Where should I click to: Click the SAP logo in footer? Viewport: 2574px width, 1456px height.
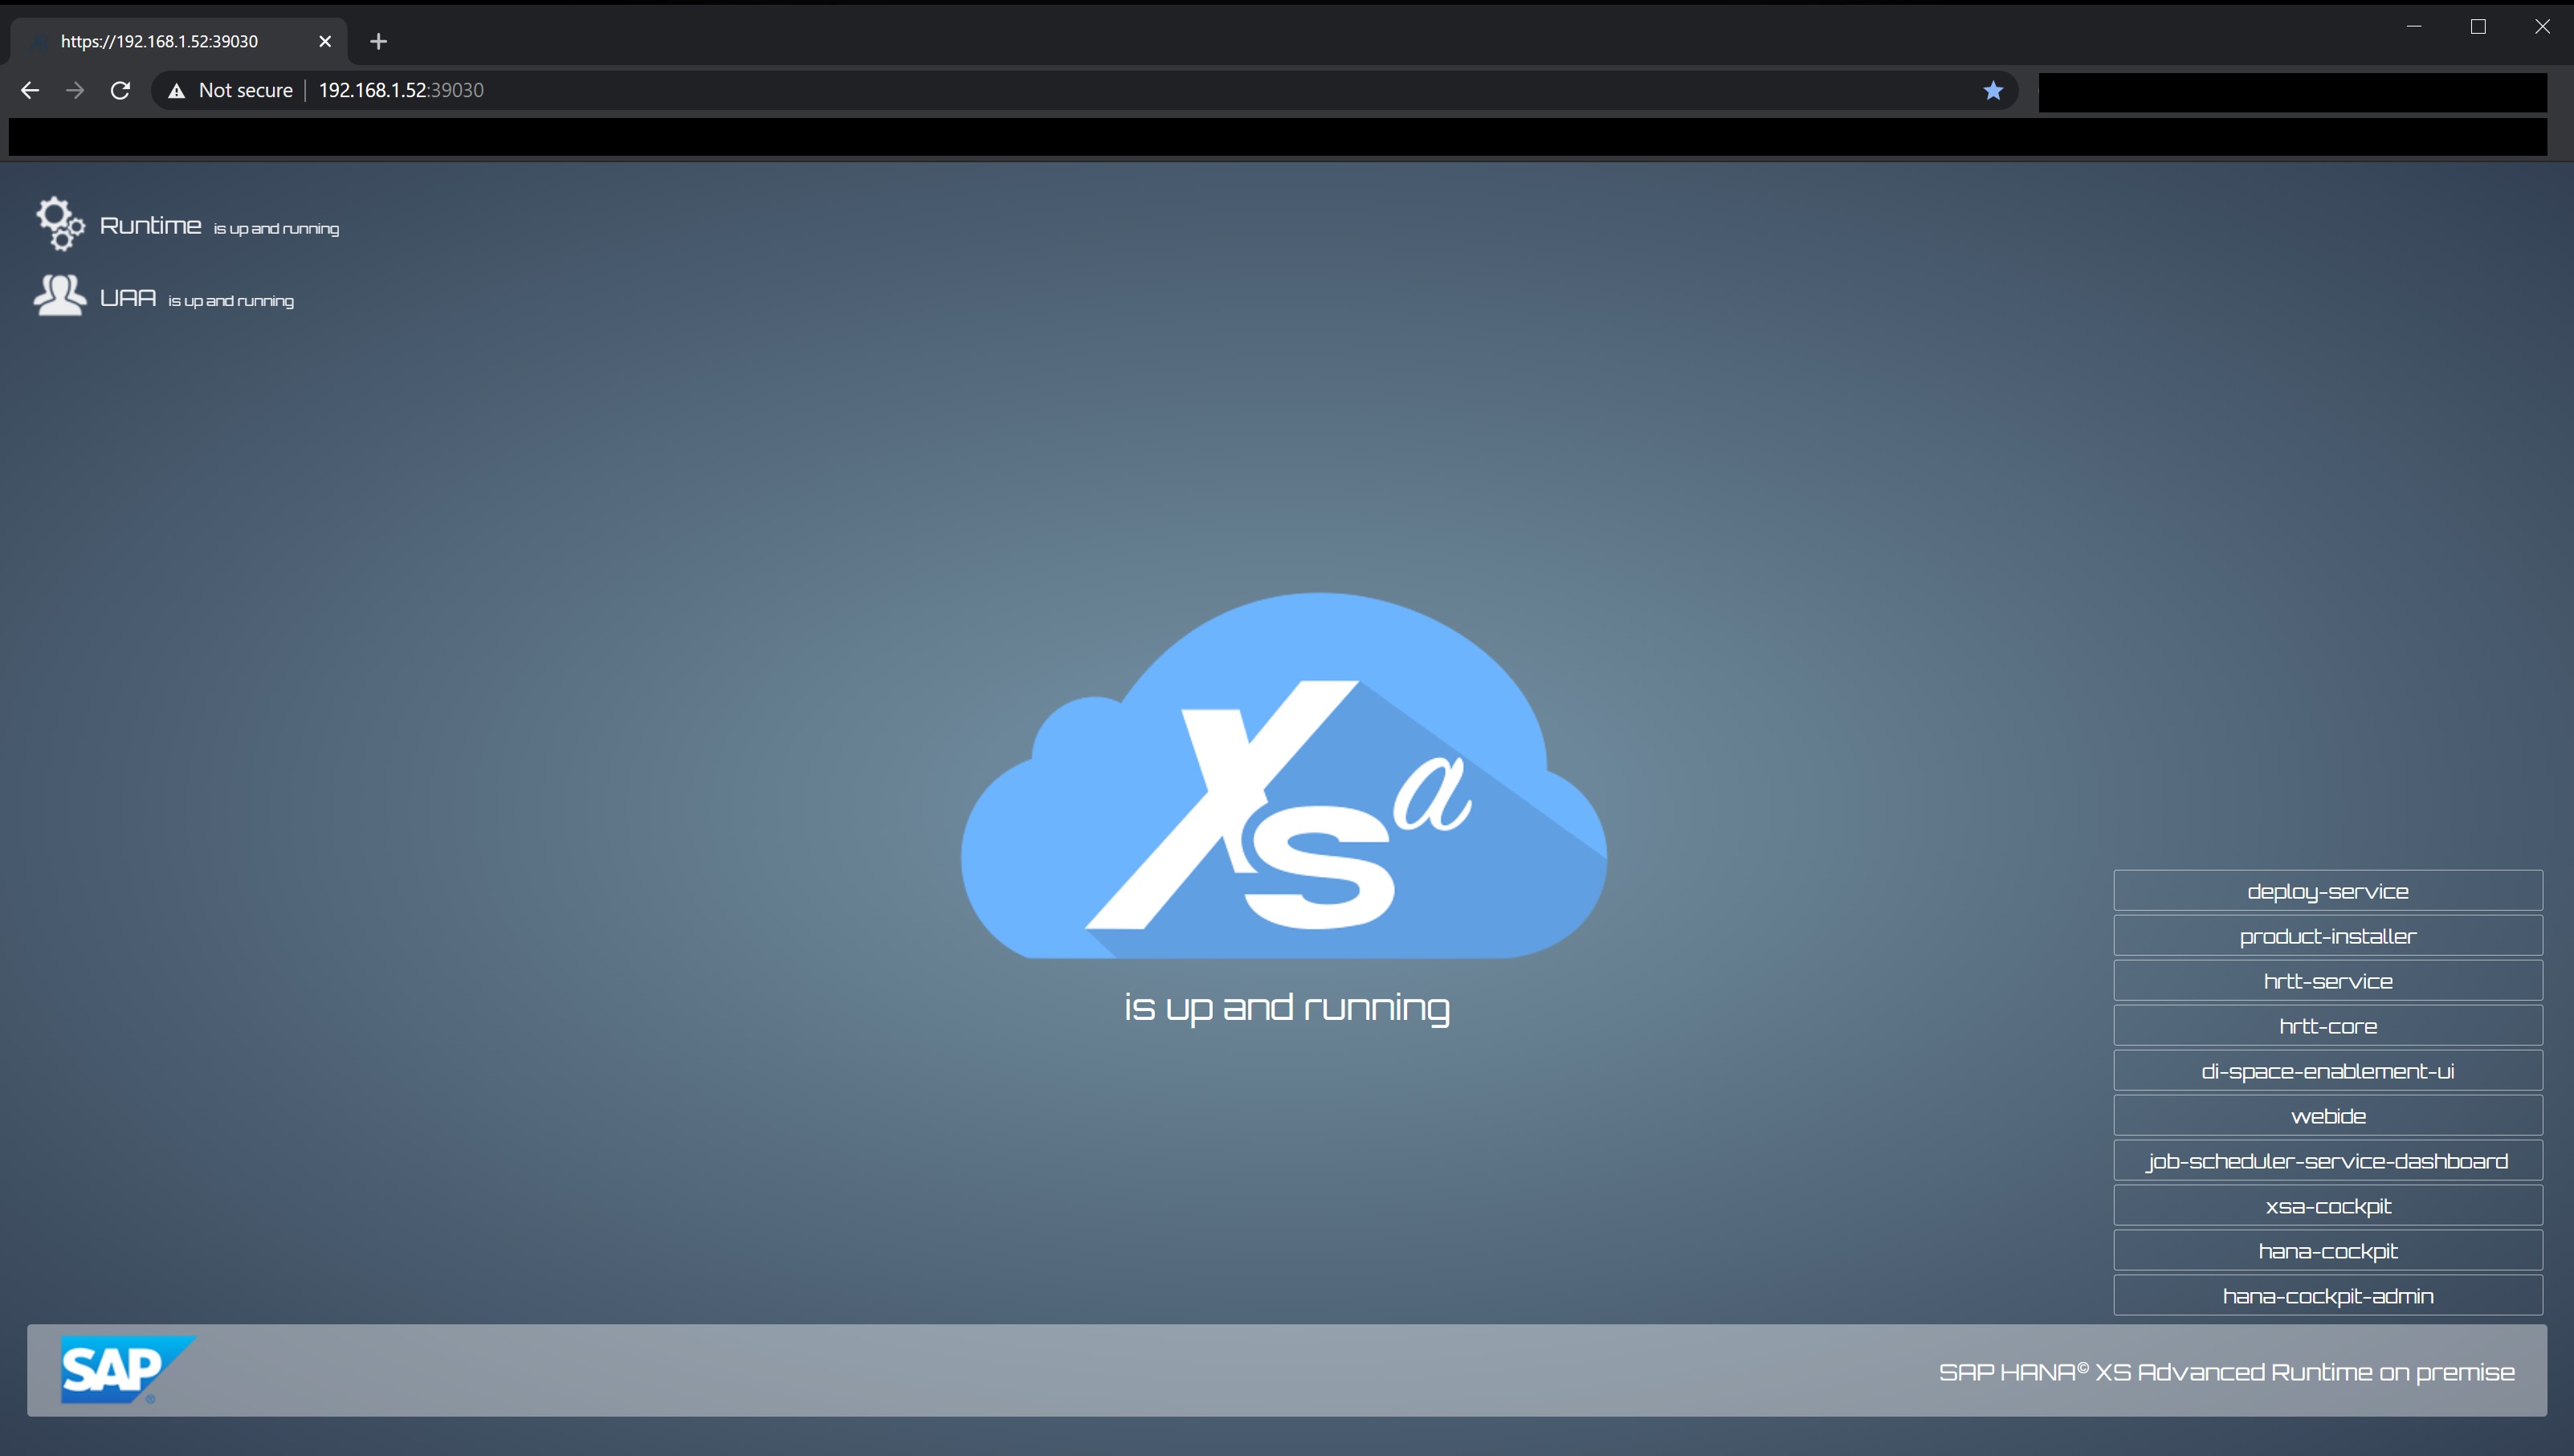(x=126, y=1369)
